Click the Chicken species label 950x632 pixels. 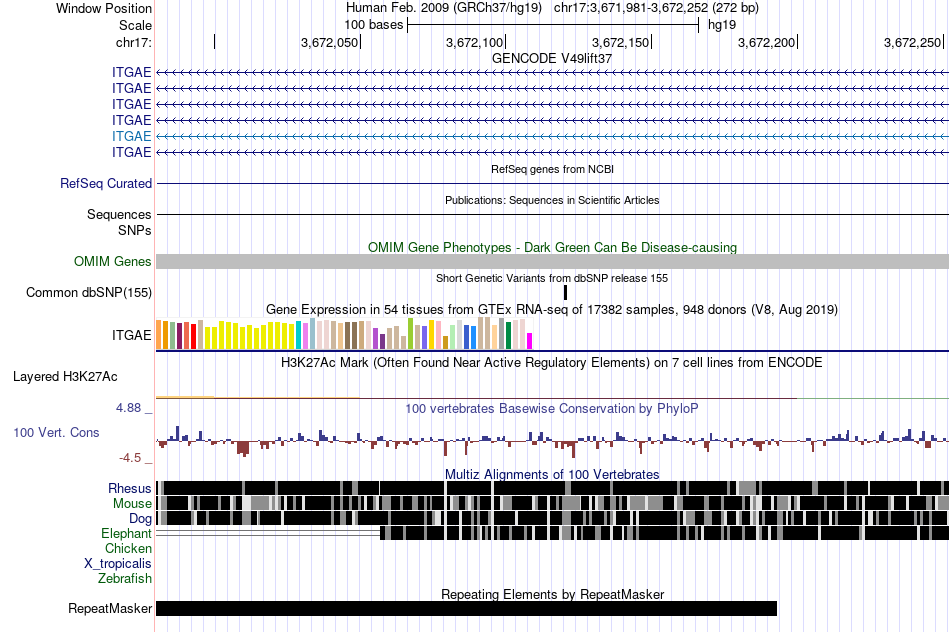pyautogui.click(x=128, y=548)
